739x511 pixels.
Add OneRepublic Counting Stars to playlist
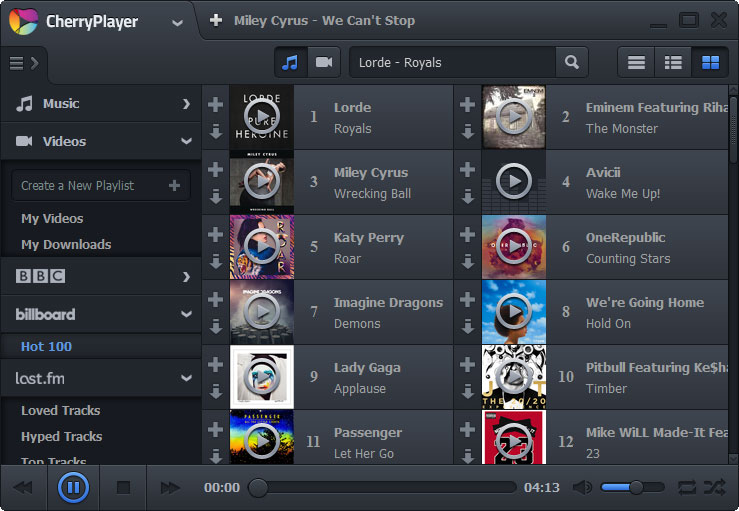click(x=467, y=234)
